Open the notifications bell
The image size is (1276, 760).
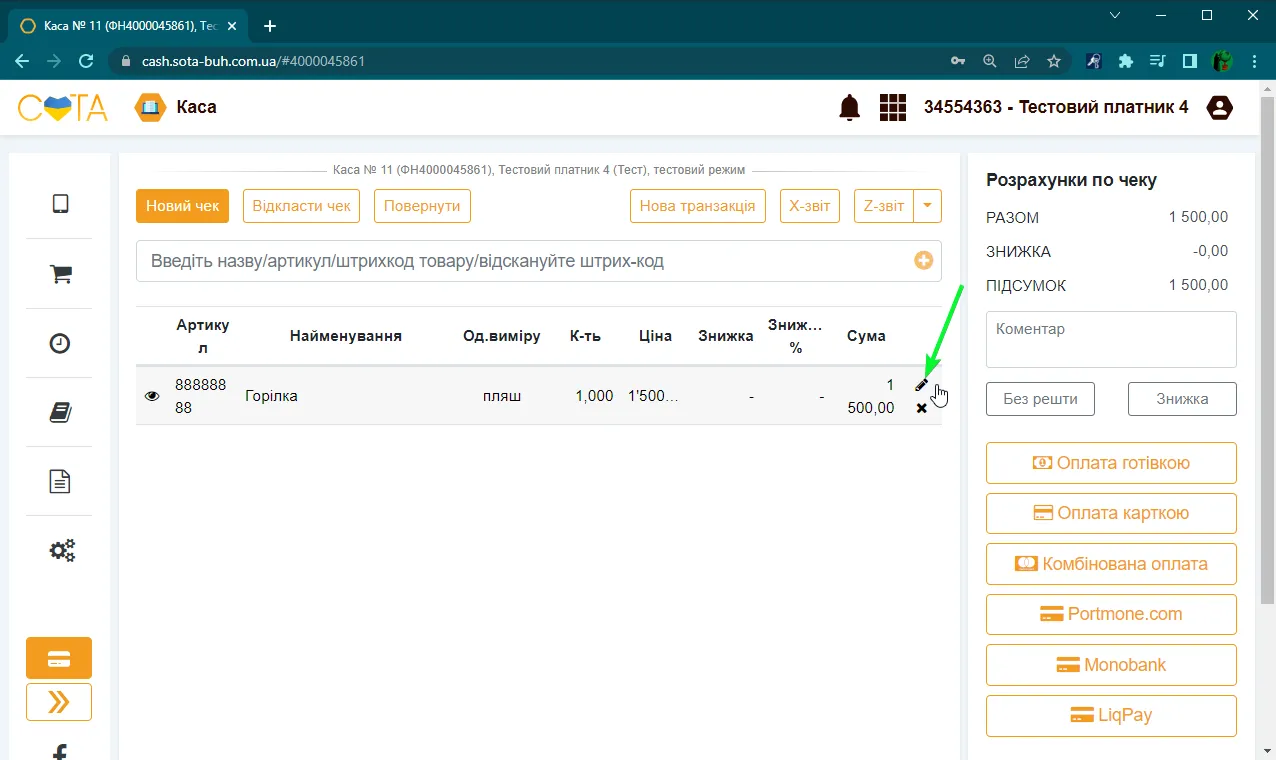(x=850, y=107)
